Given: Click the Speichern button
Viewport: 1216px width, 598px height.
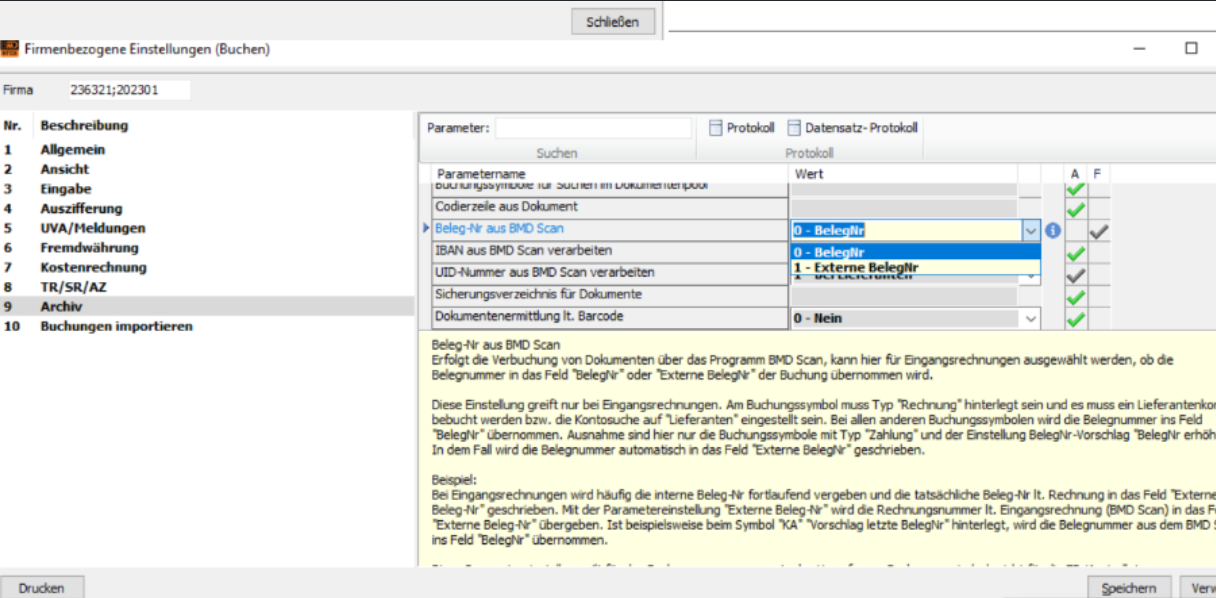Looking at the screenshot, I should coord(1129,588).
